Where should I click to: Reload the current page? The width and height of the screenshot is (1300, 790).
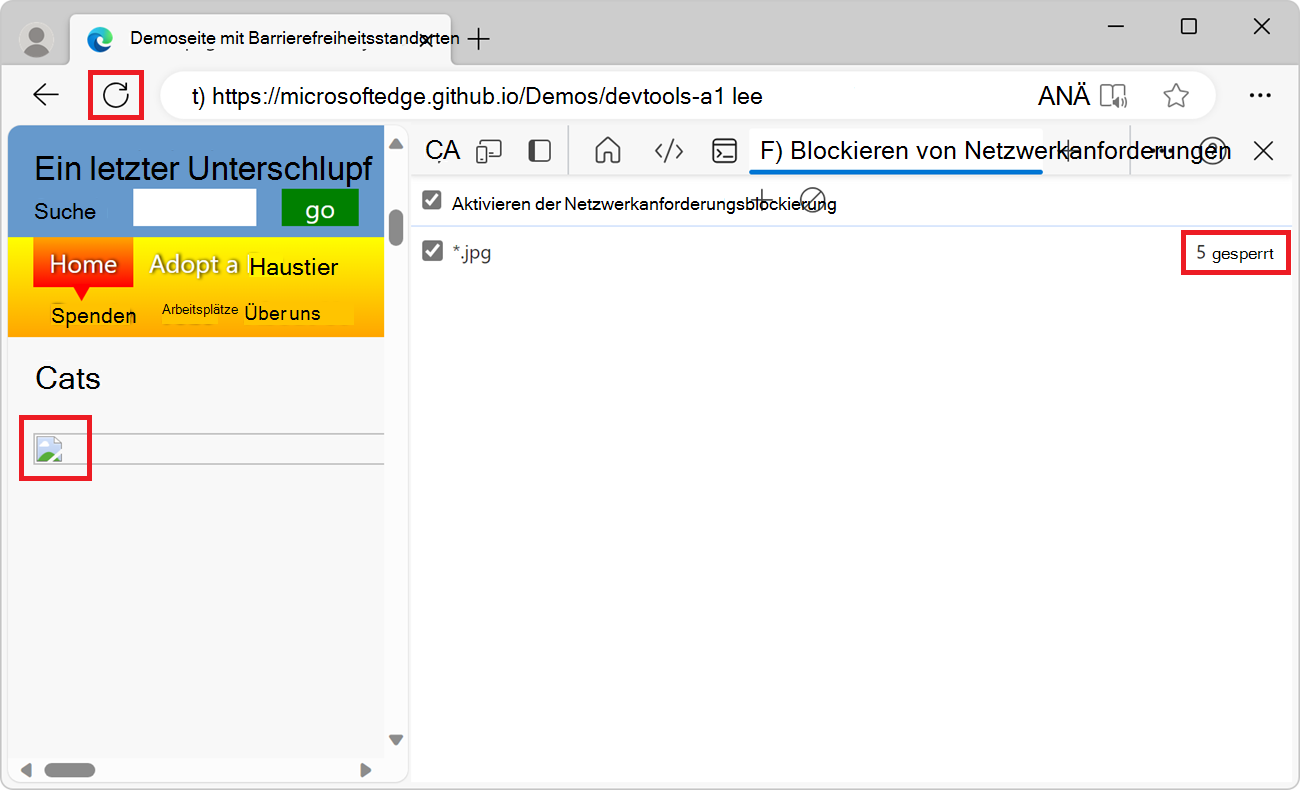pos(115,94)
